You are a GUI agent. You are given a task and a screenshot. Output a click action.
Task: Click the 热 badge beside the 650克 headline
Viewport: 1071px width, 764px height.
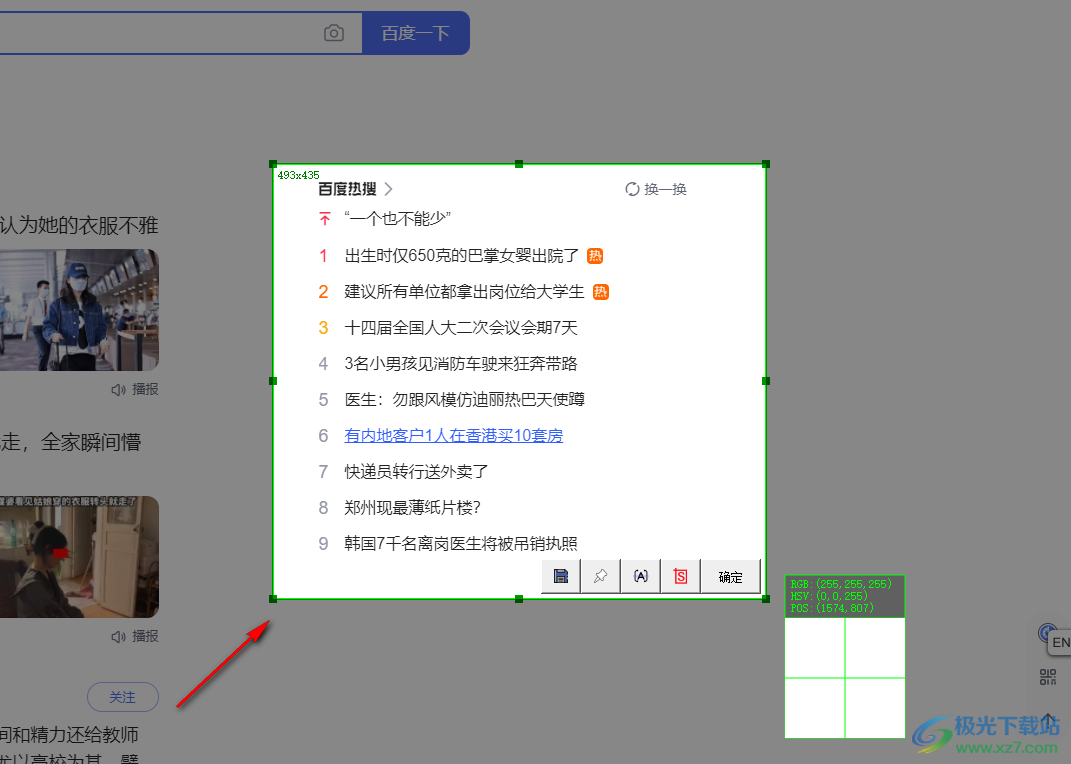(595, 256)
